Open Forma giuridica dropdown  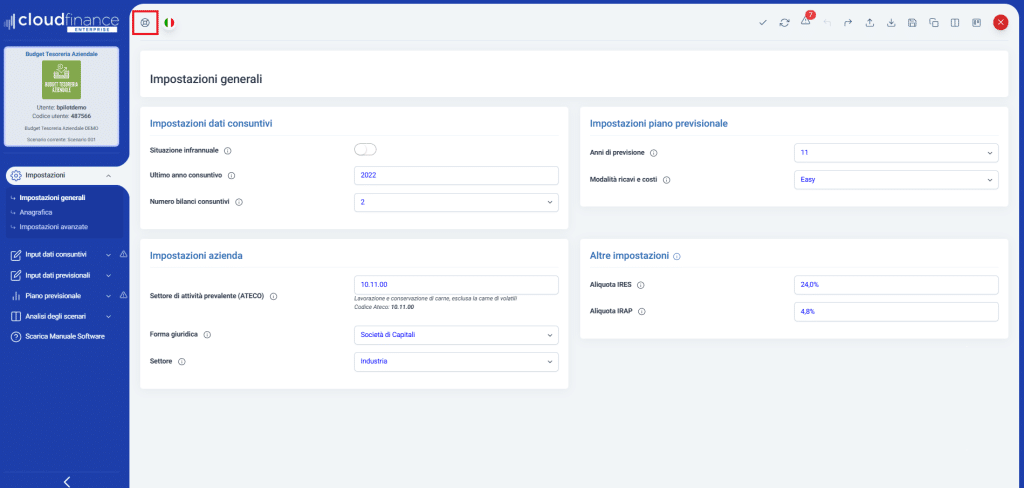click(456, 335)
